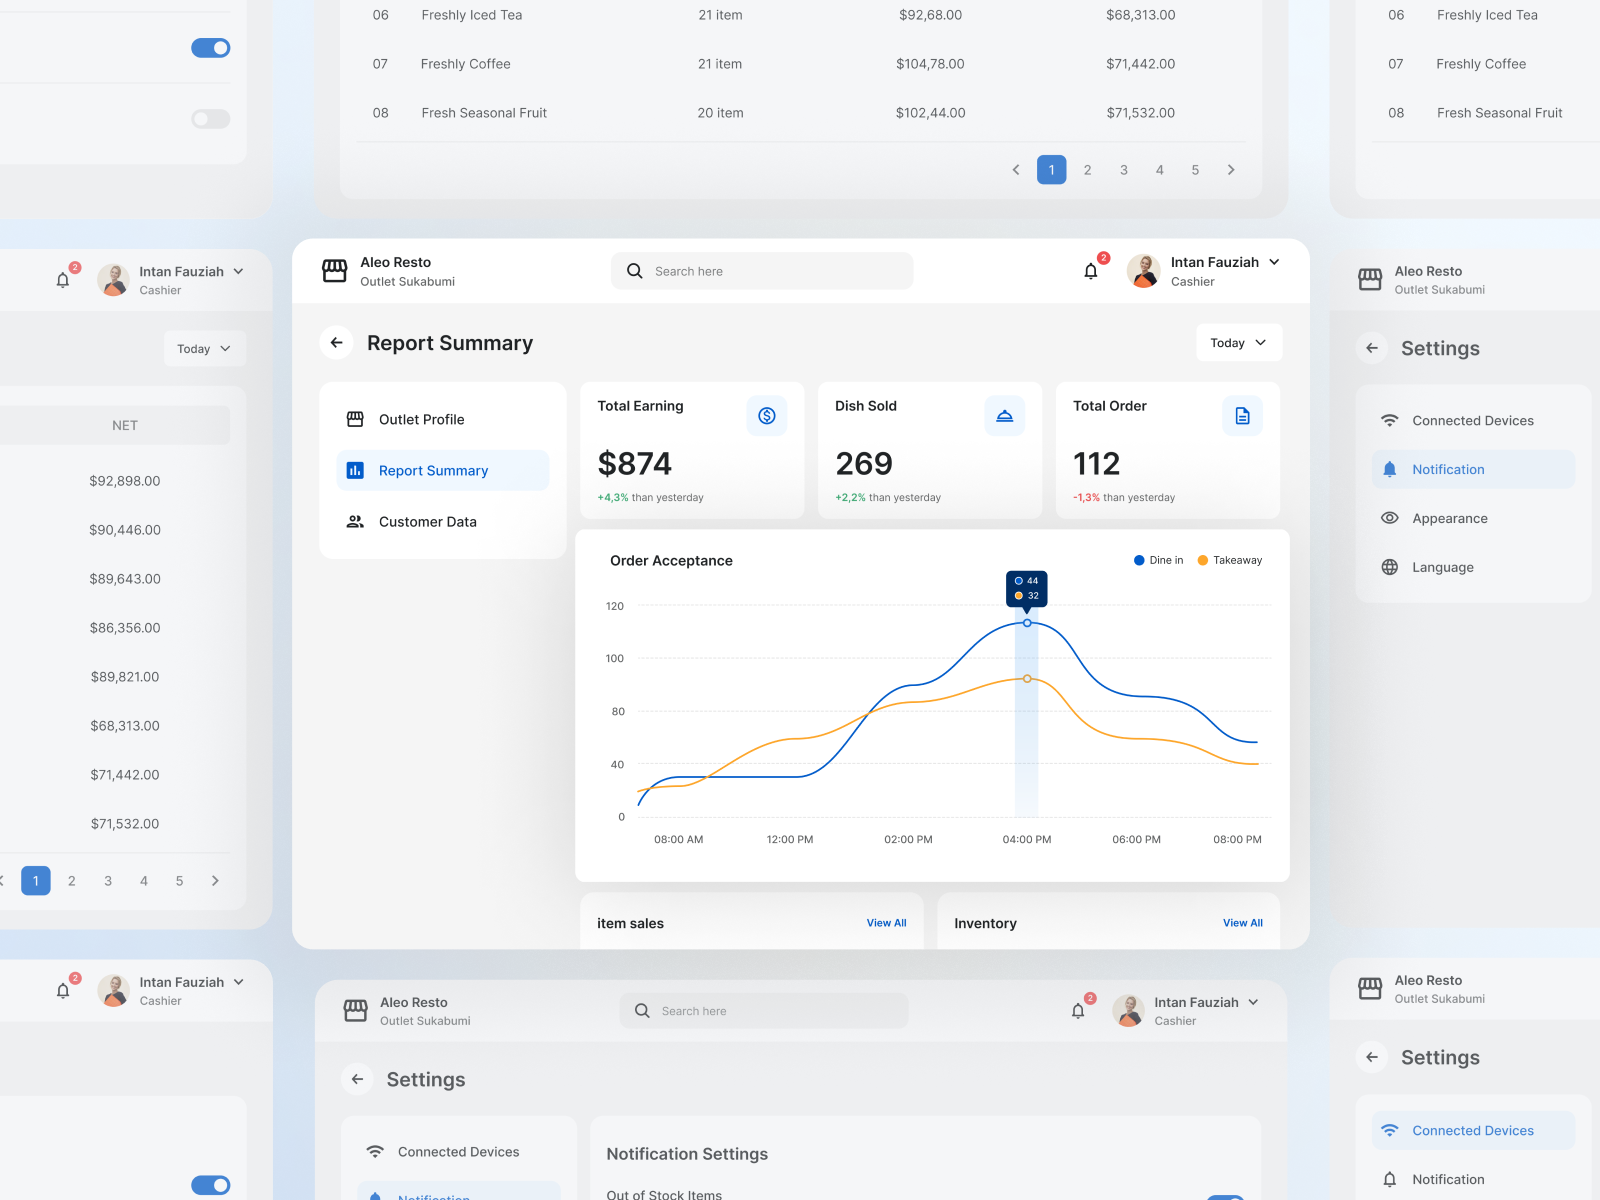The height and width of the screenshot is (1200, 1600).
Task: Click the Dine in blue legend dot
Action: [x=1137, y=560]
